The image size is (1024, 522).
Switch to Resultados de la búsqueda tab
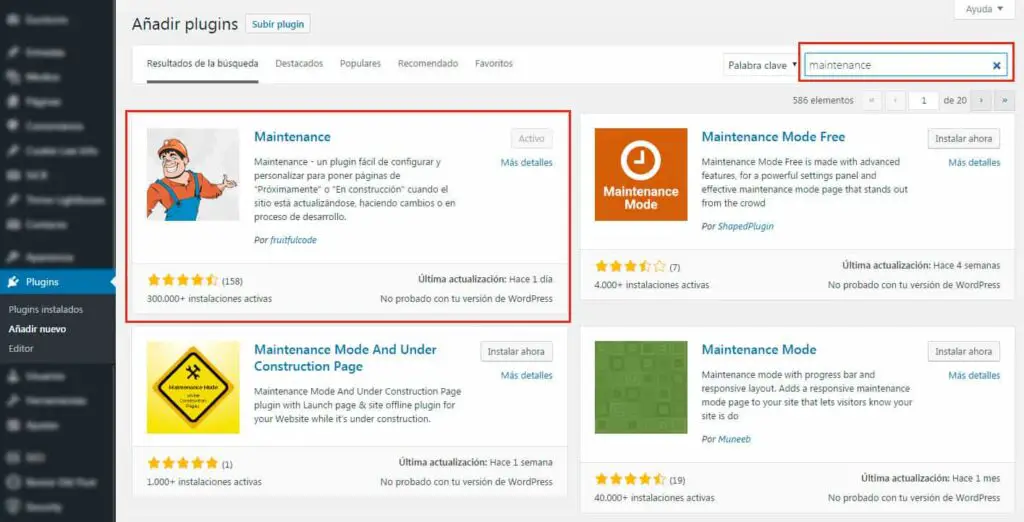pyautogui.click(x=202, y=63)
